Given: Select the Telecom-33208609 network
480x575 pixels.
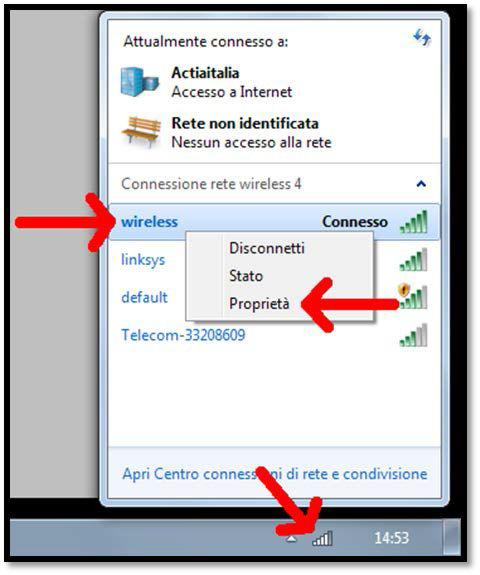Looking at the screenshot, I should [183, 335].
